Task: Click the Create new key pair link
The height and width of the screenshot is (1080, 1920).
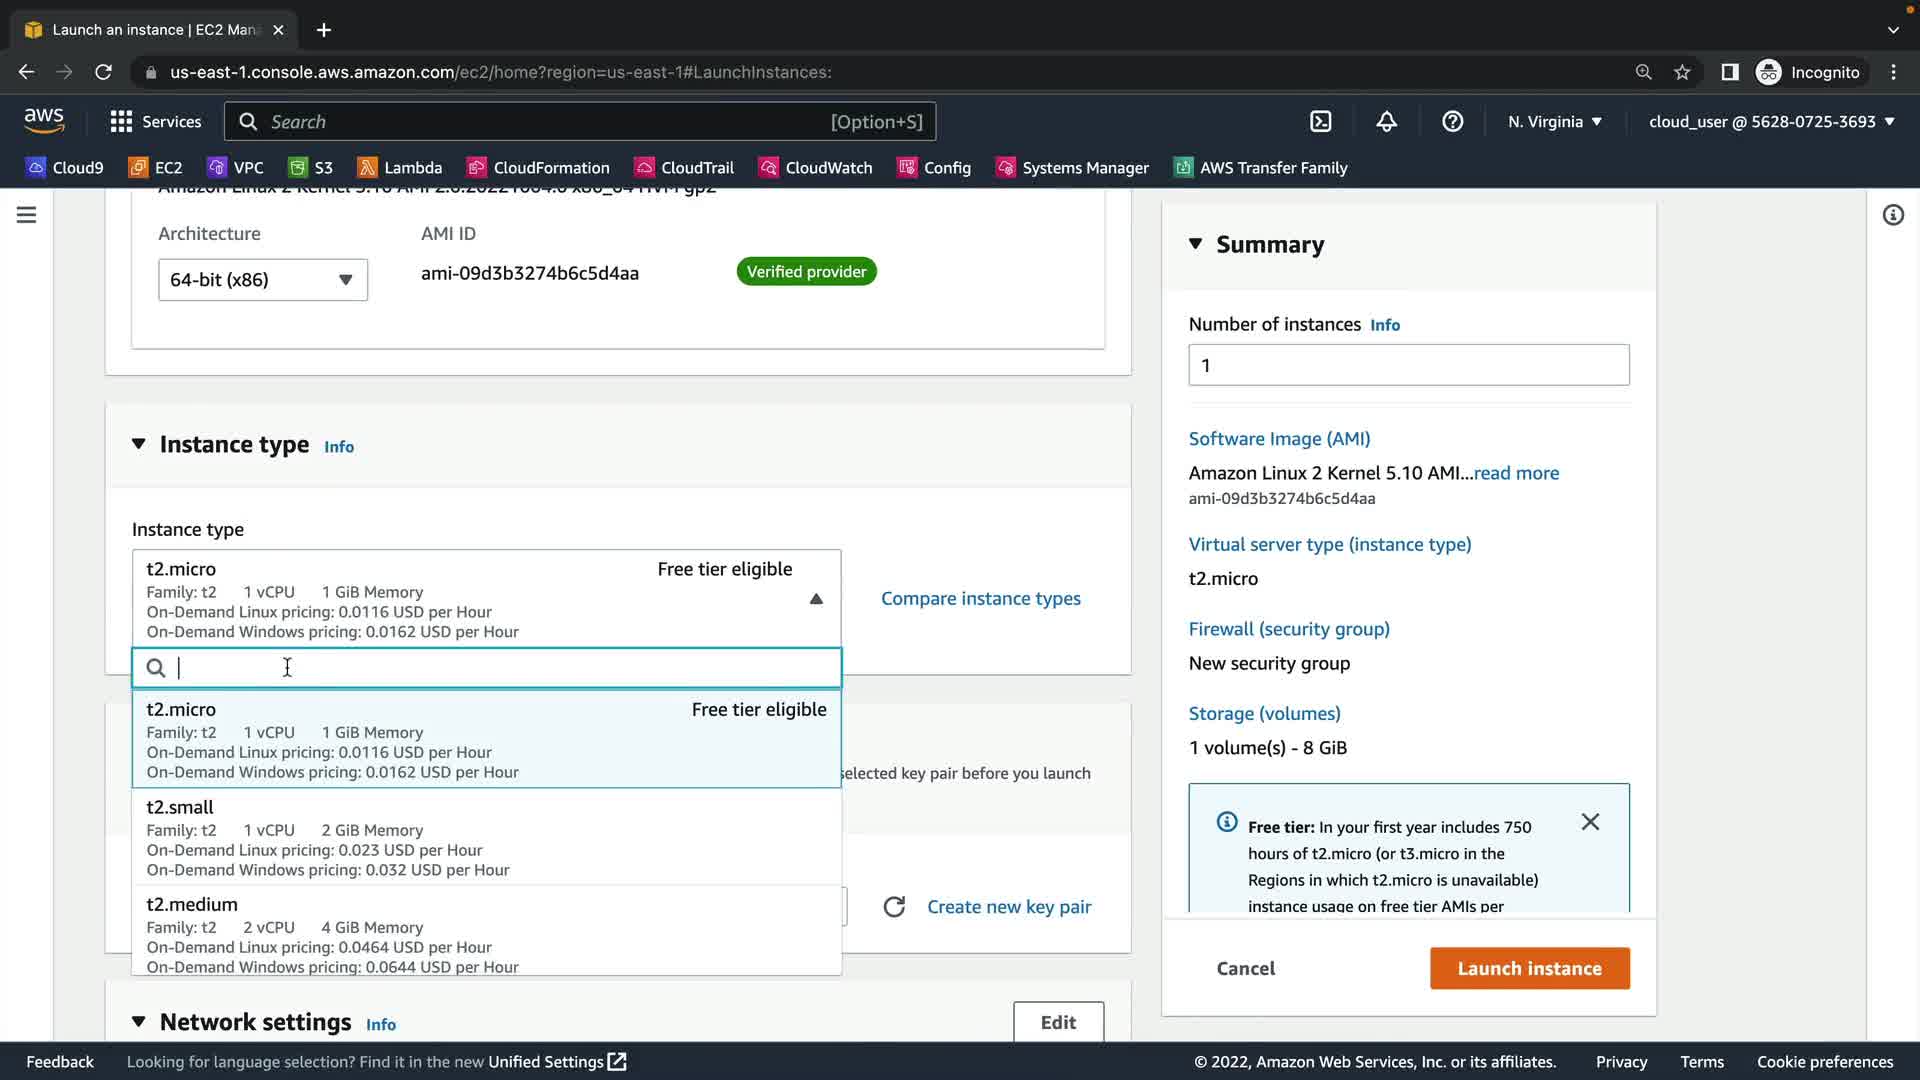Action: tap(1008, 907)
